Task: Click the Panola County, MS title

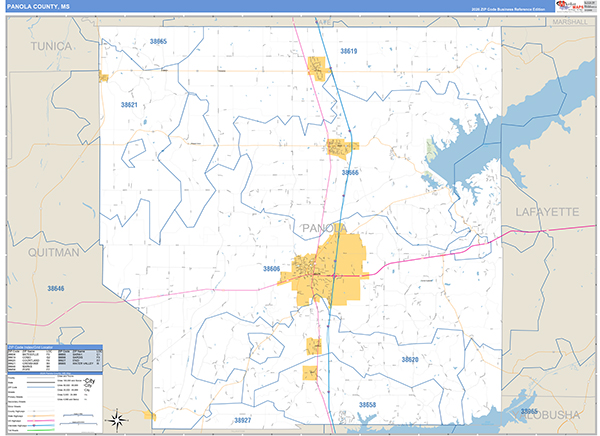Action: coord(37,6)
